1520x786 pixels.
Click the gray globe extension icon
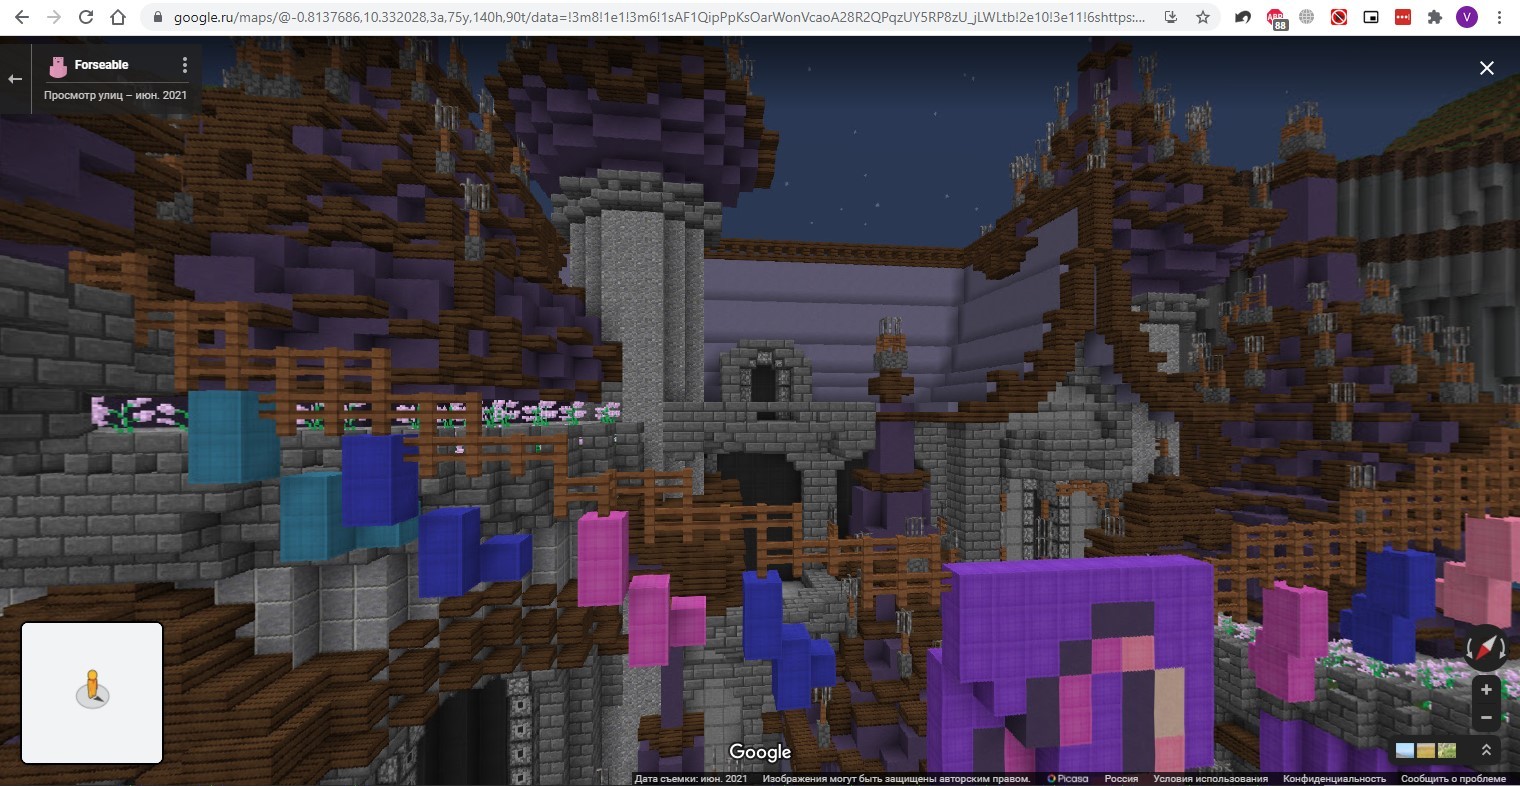[1307, 18]
